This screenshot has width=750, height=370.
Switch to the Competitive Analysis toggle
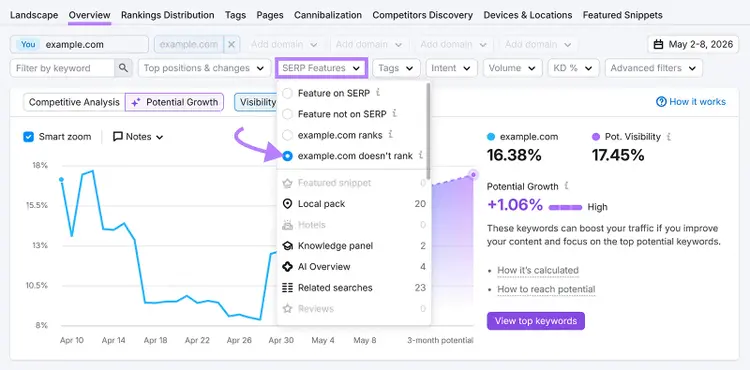point(74,102)
